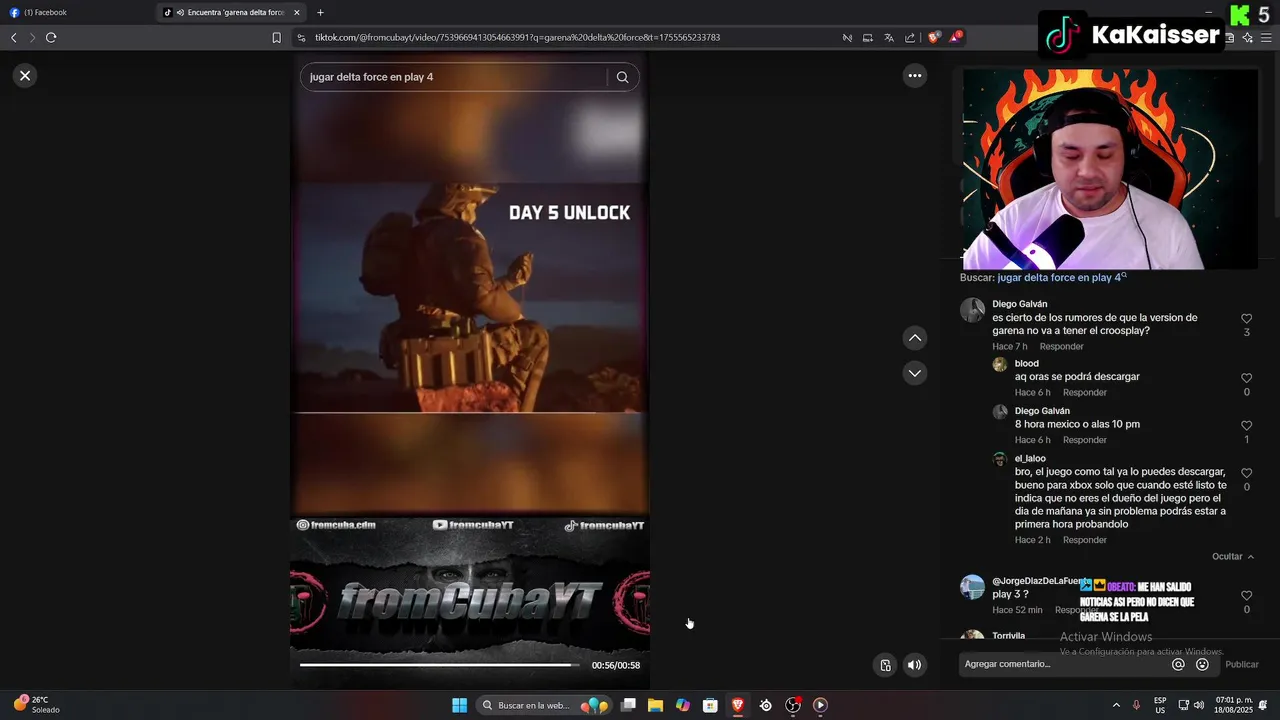Switch to the Facebook browser tab

(75, 12)
